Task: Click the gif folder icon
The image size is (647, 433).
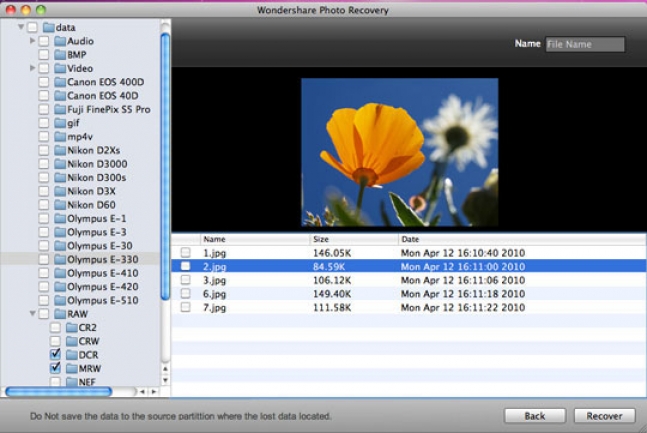Action: coord(60,123)
